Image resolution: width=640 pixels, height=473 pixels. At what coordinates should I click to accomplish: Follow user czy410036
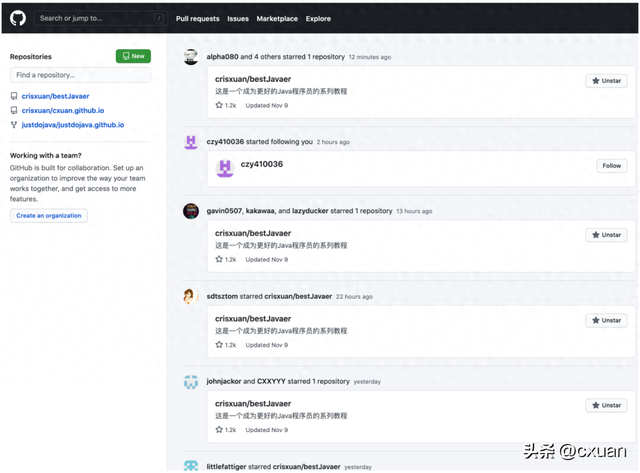611,166
